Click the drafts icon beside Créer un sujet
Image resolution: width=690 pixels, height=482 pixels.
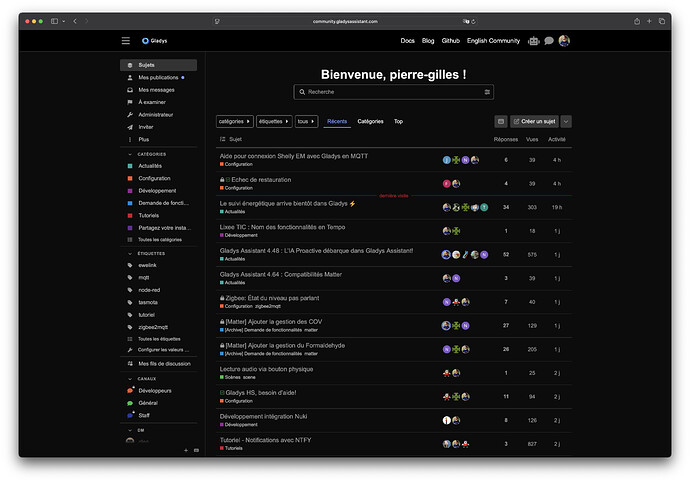(501, 121)
